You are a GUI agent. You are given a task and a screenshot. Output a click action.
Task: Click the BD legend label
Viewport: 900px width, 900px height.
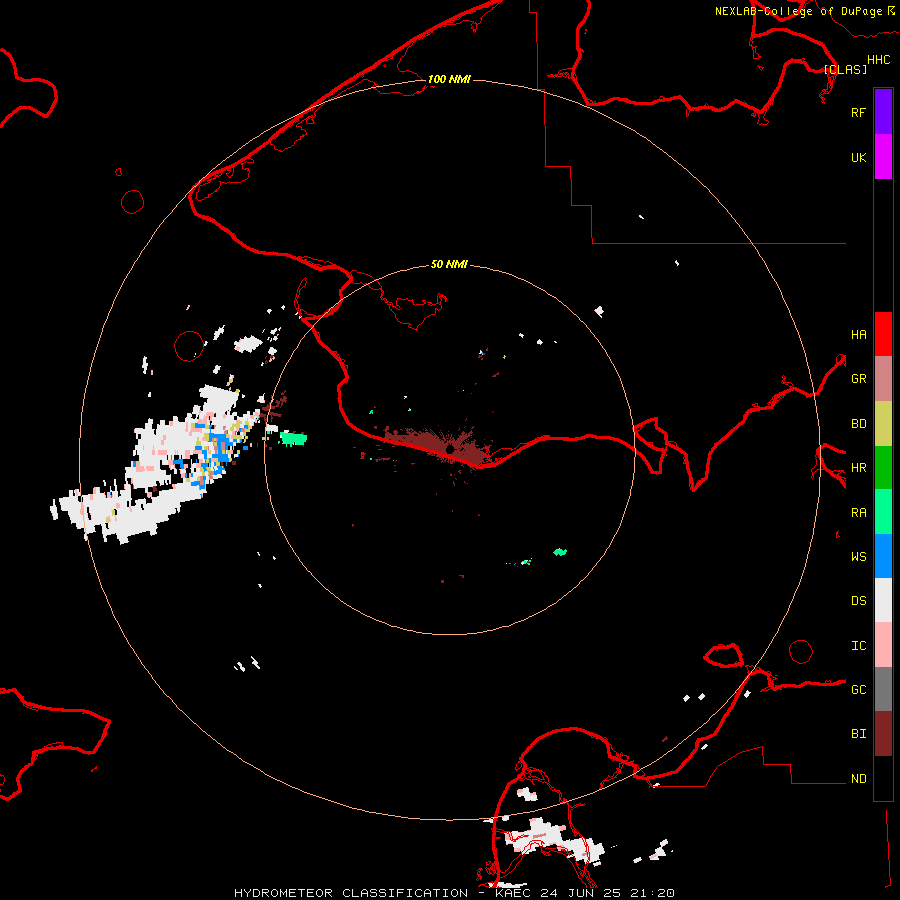pyautogui.click(x=859, y=424)
